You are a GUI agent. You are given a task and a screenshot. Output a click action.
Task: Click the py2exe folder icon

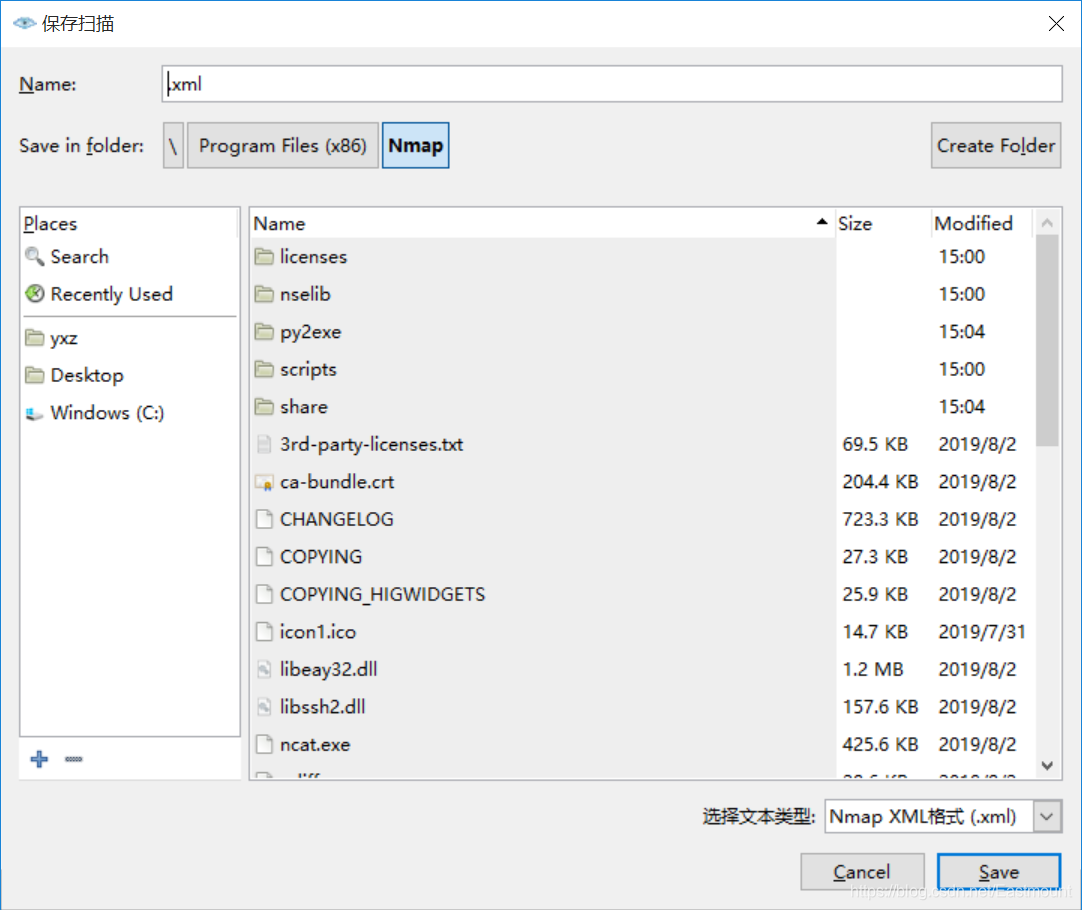click(x=264, y=332)
